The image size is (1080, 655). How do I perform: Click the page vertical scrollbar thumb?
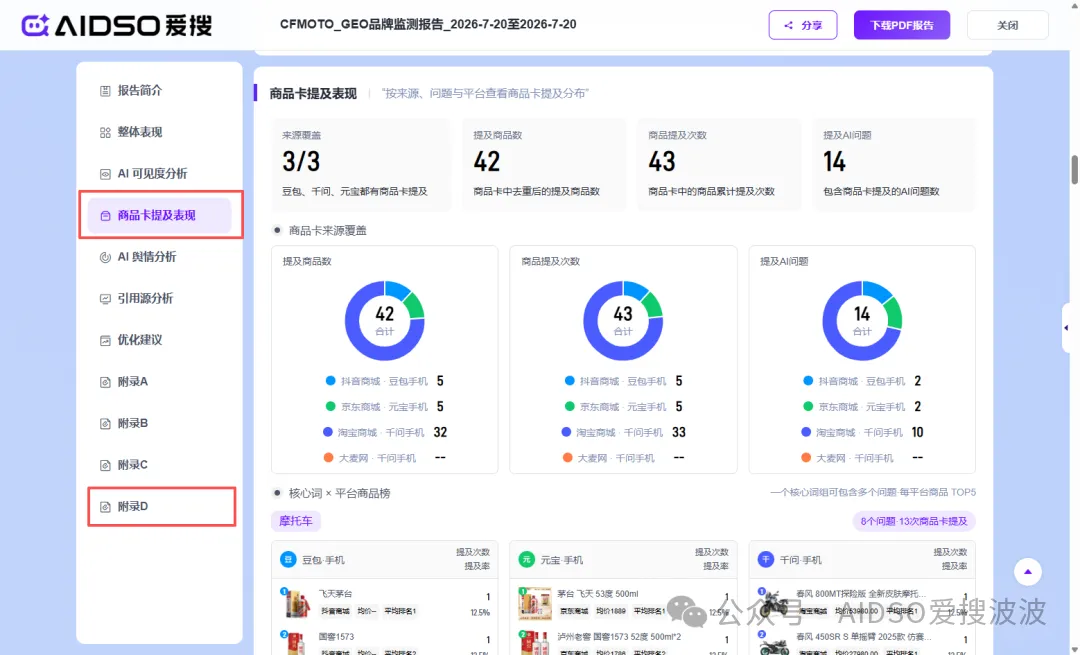tap(1074, 170)
